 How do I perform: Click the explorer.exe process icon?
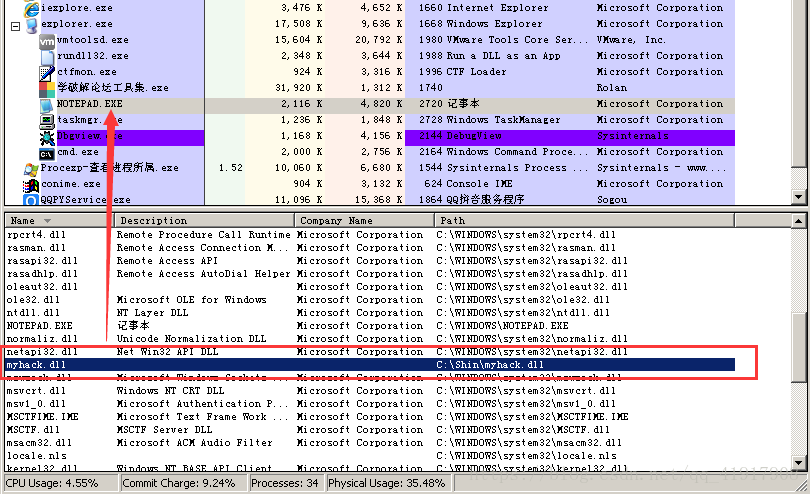click(32, 24)
